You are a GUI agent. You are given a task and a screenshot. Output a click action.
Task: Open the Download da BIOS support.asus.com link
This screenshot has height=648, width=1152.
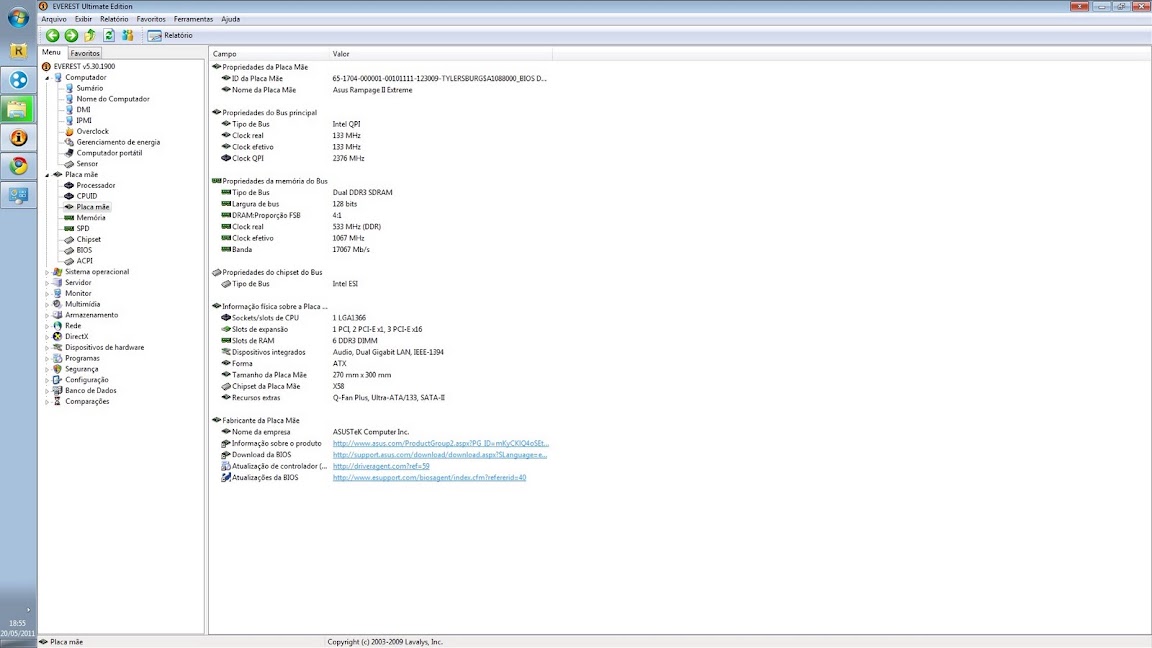pos(439,455)
